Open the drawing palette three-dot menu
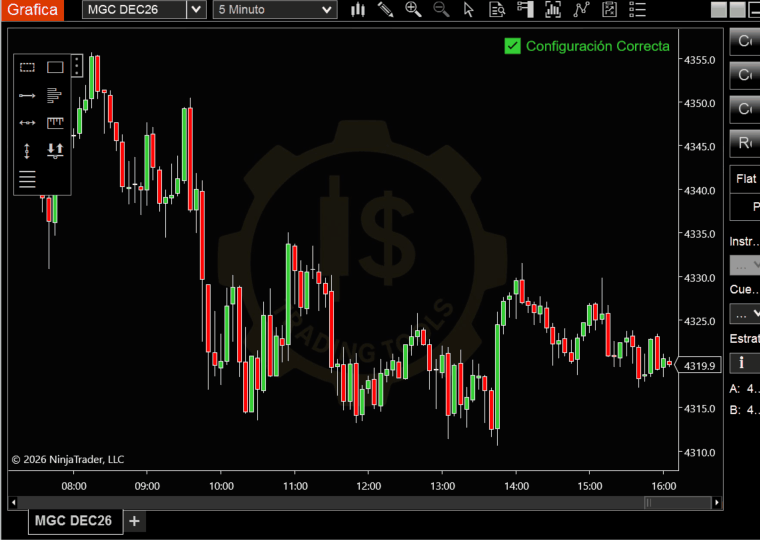760x540 pixels. point(77,65)
